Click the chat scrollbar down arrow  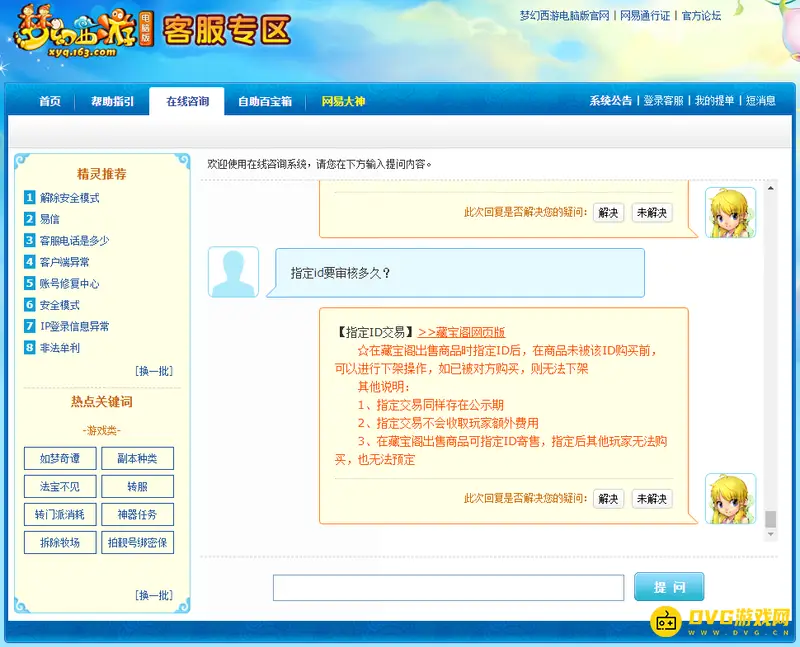click(770, 534)
